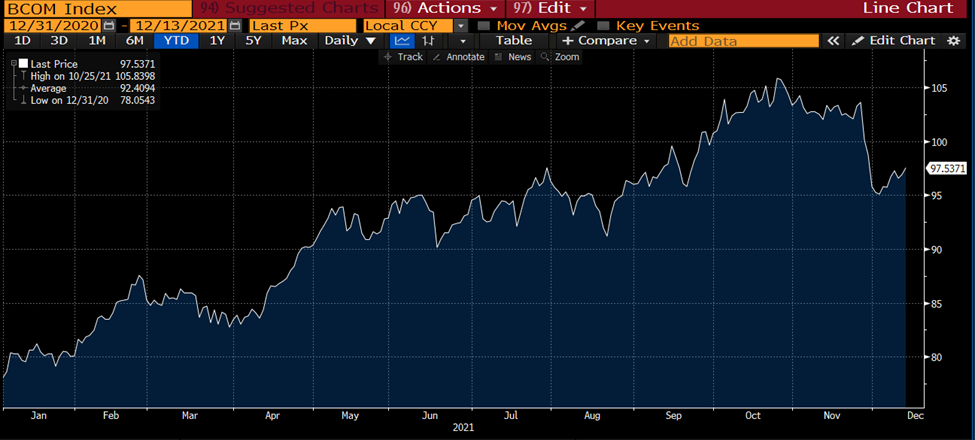
Task: Enable the Key Events checkbox
Action: (604, 25)
